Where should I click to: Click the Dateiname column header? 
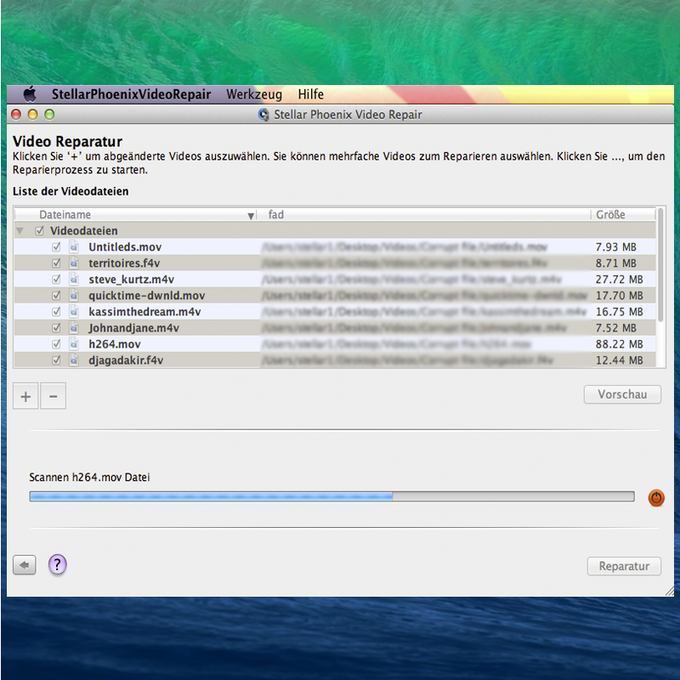pos(135,215)
